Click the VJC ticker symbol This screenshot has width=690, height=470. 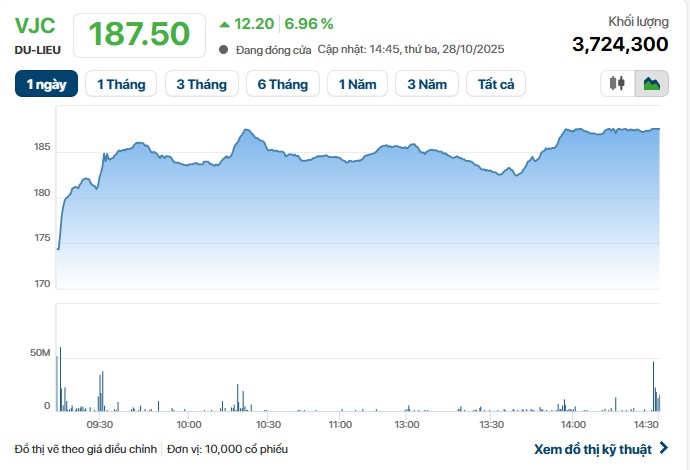click(35, 25)
